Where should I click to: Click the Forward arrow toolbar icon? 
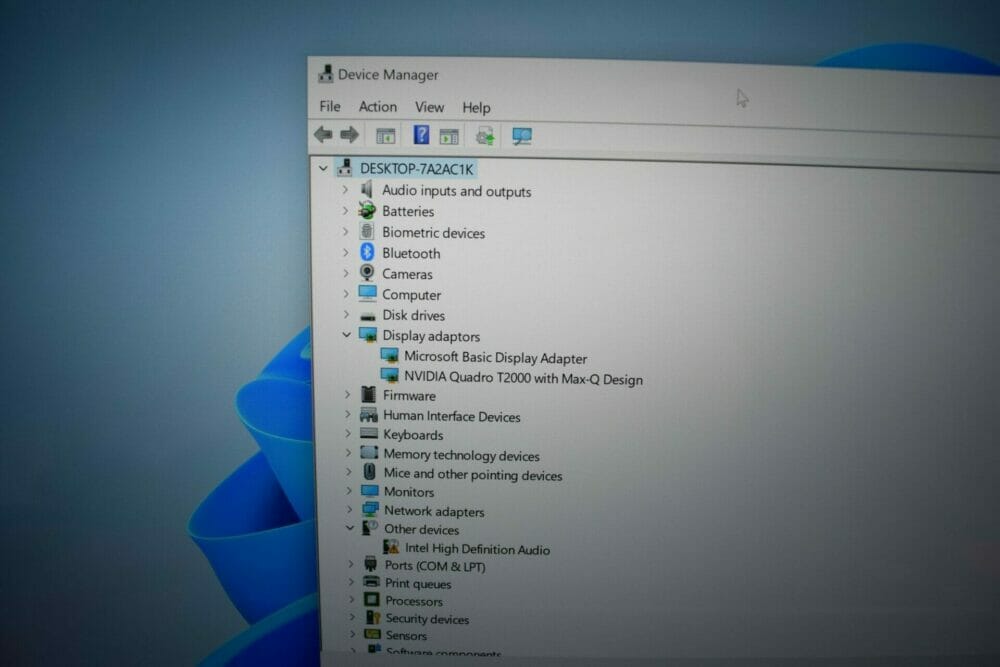click(x=349, y=135)
